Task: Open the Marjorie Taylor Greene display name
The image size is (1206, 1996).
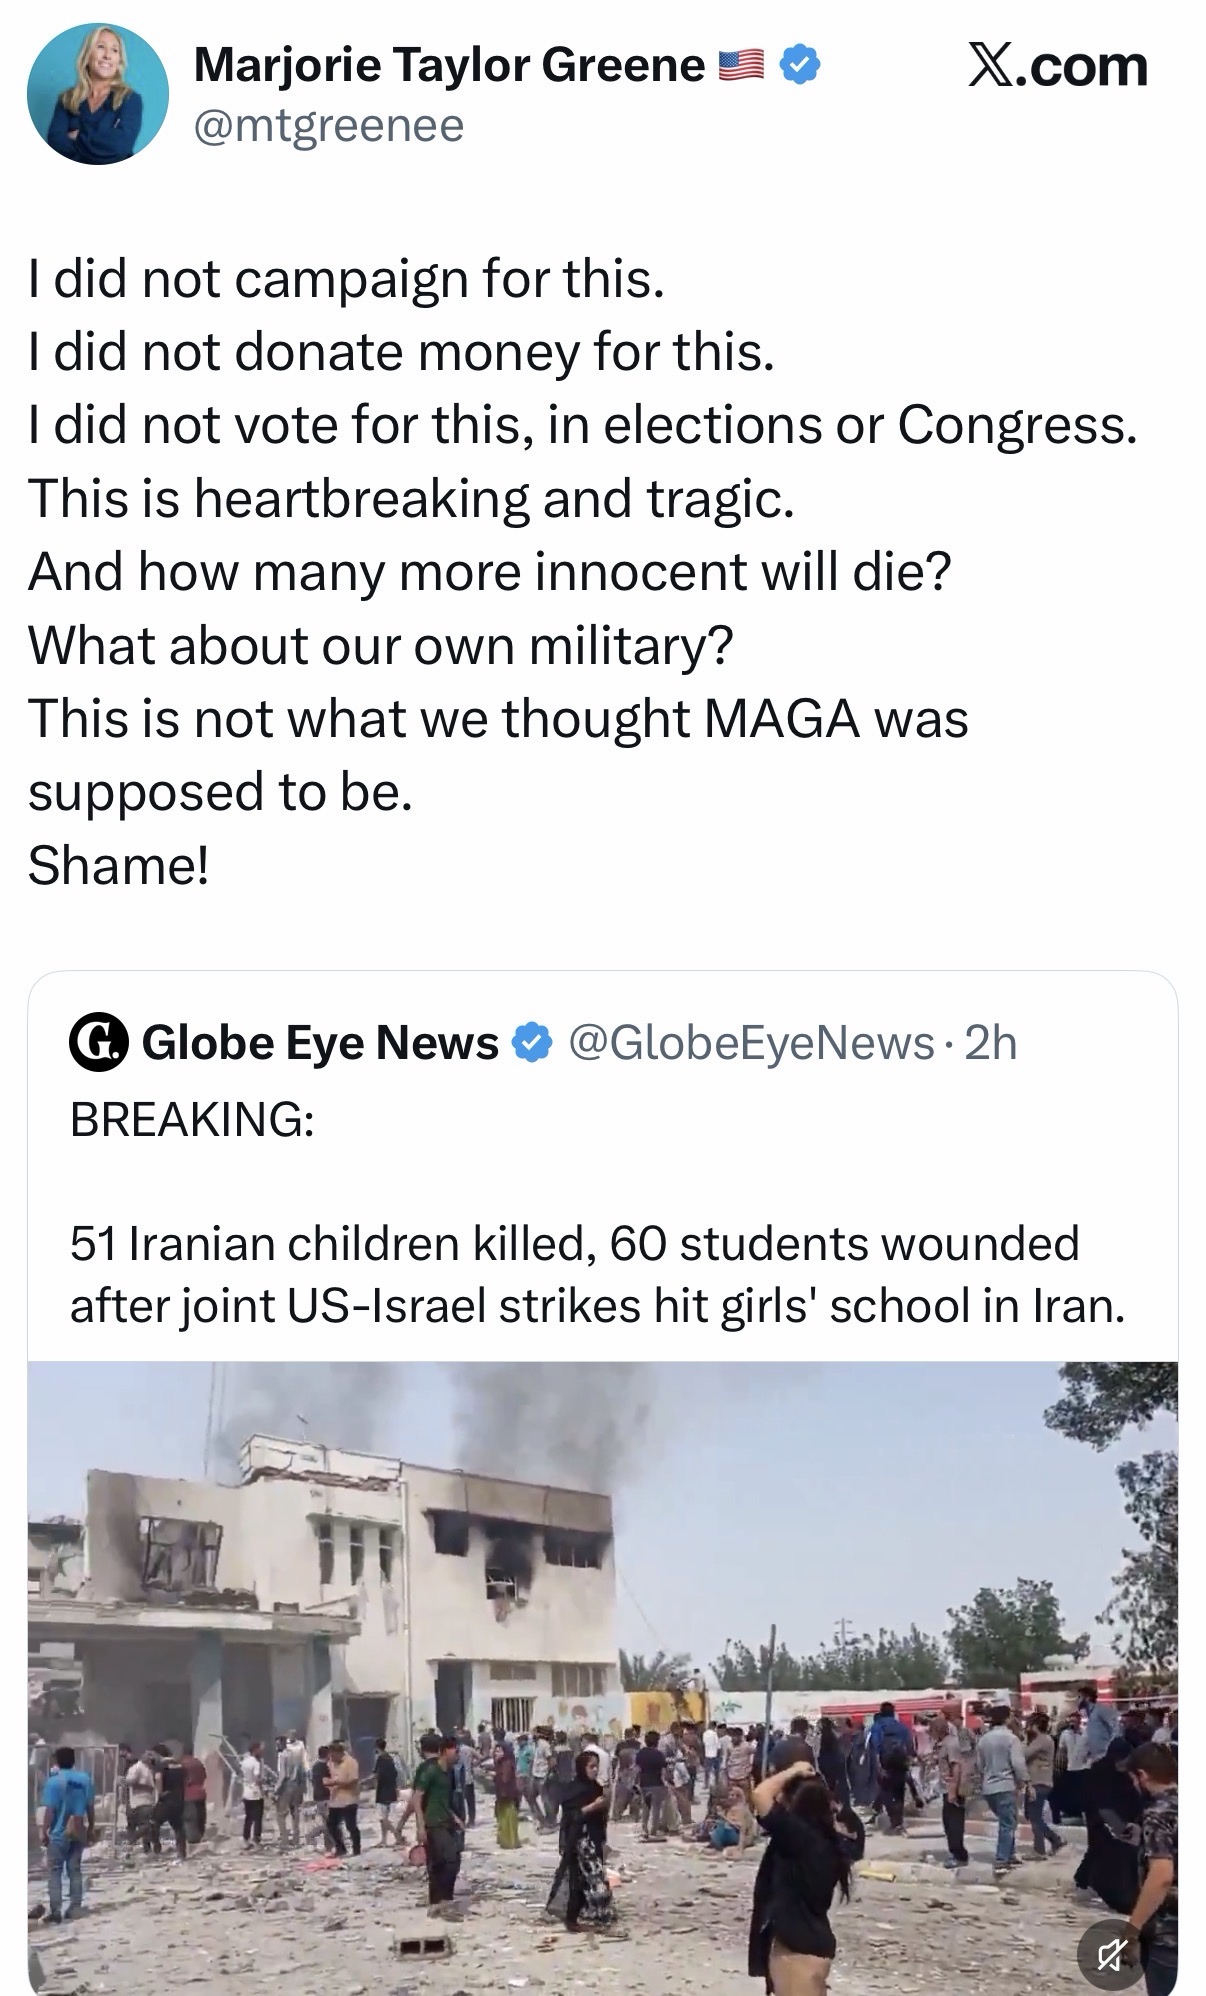Action: pyautogui.click(x=449, y=66)
